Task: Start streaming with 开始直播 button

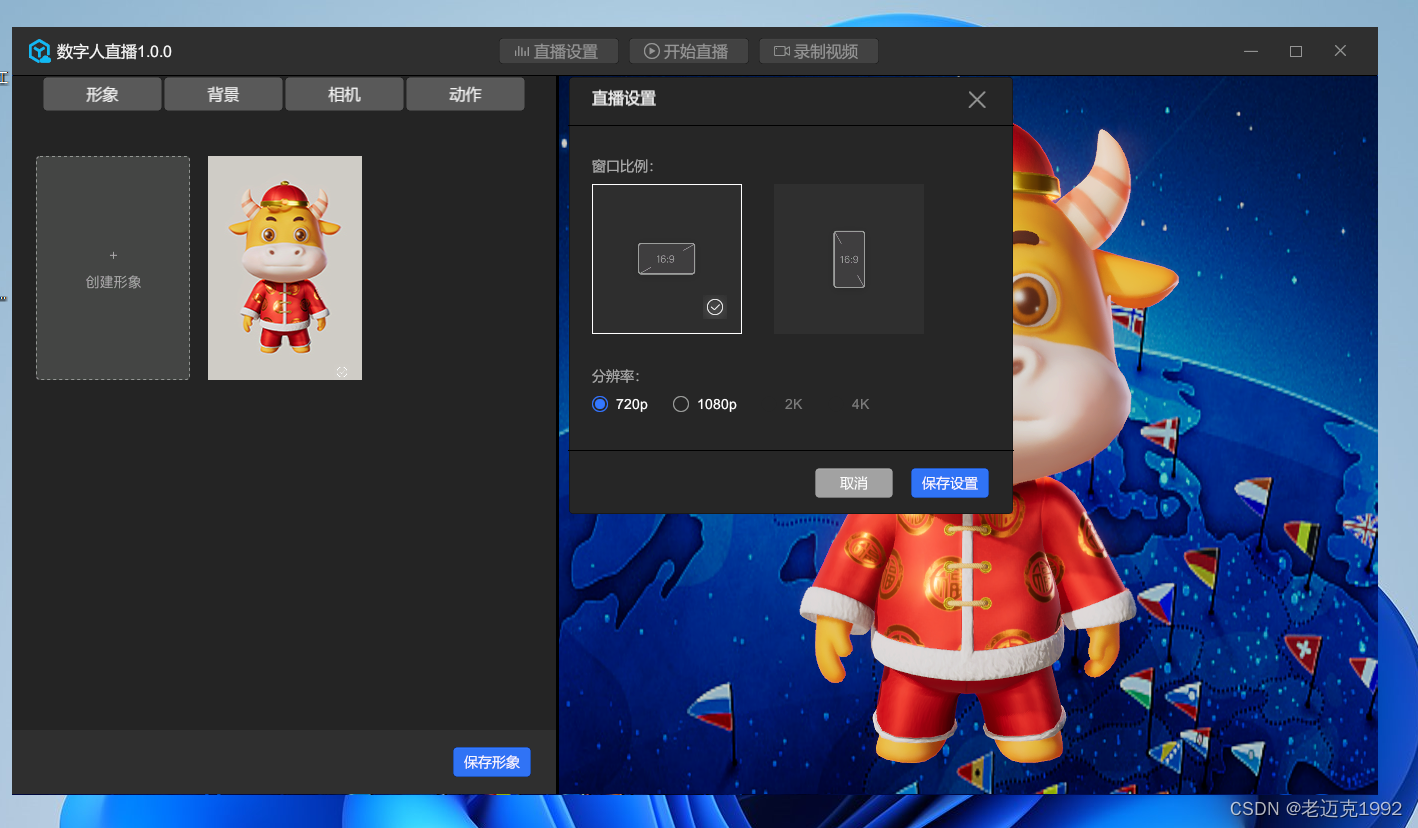Action: 689,51
